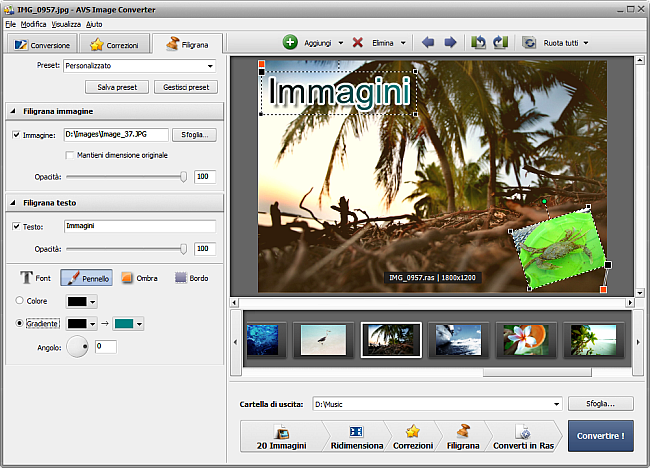Viewport: 650px width, 468px height.
Task: Click preview vertical scrollbar up arrow
Action: (x=640, y=61)
